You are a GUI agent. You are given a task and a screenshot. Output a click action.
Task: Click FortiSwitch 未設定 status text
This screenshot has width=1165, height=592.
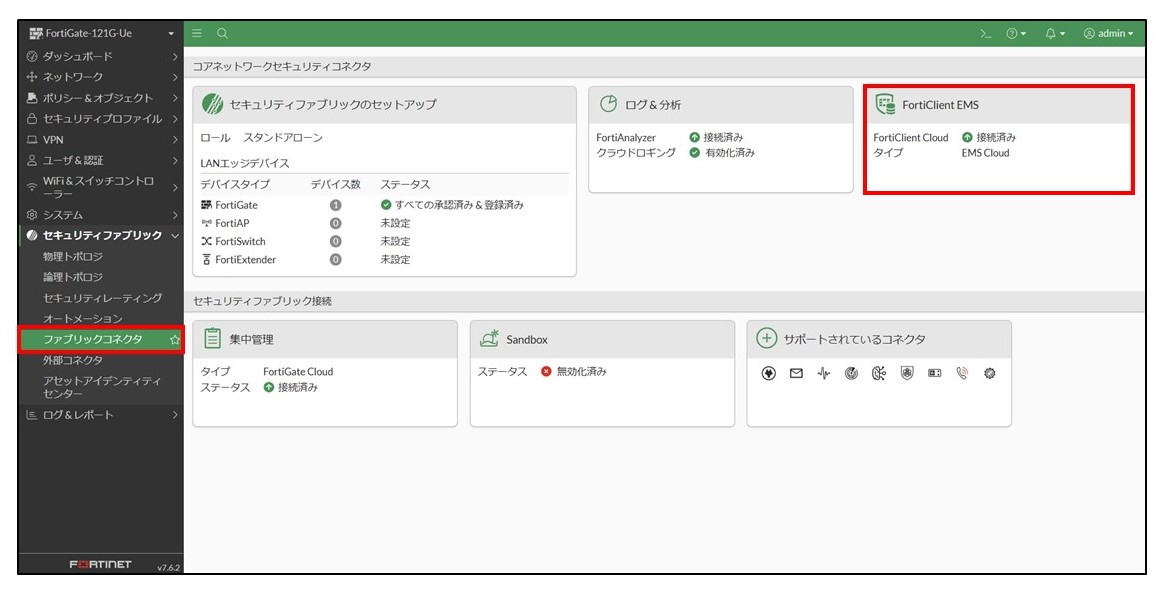(395, 241)
